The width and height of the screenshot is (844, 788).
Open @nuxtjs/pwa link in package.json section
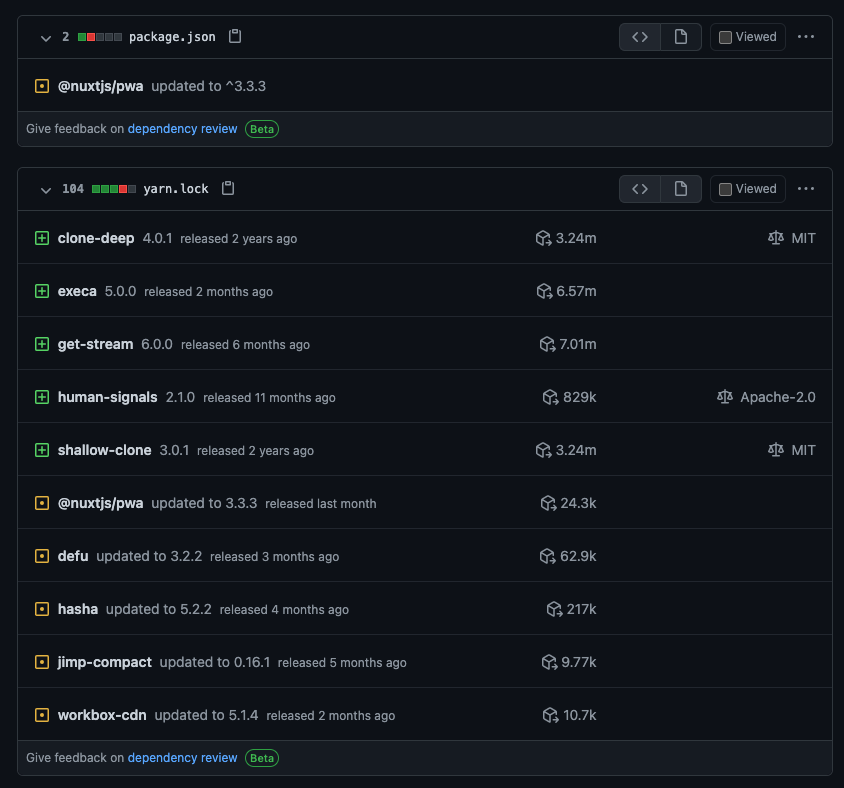pyautogui.click(x=100, y=86)
